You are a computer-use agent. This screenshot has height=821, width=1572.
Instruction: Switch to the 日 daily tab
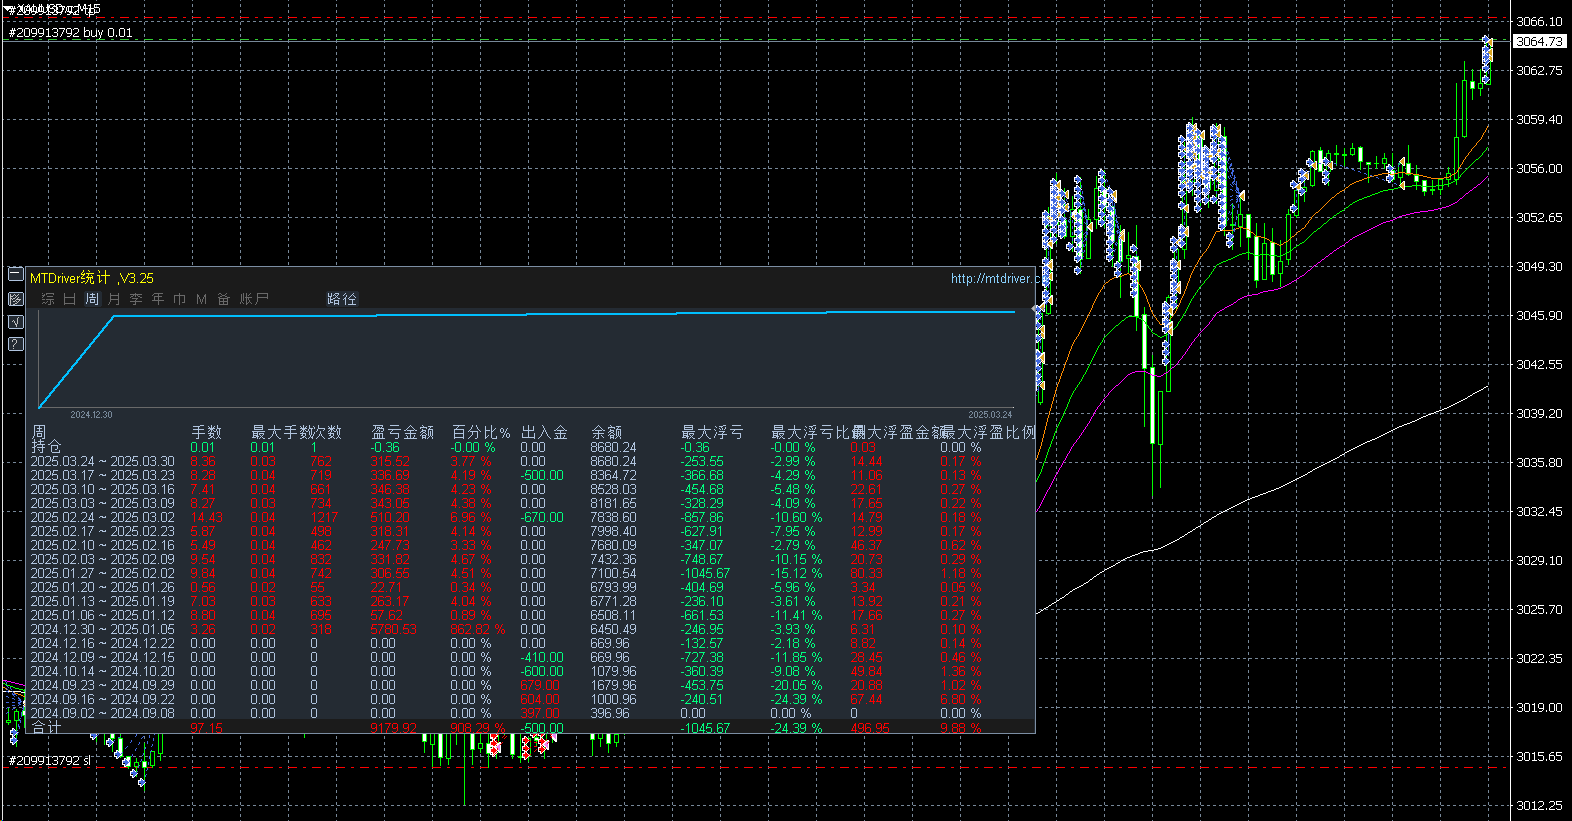click(x=70, y=299)
